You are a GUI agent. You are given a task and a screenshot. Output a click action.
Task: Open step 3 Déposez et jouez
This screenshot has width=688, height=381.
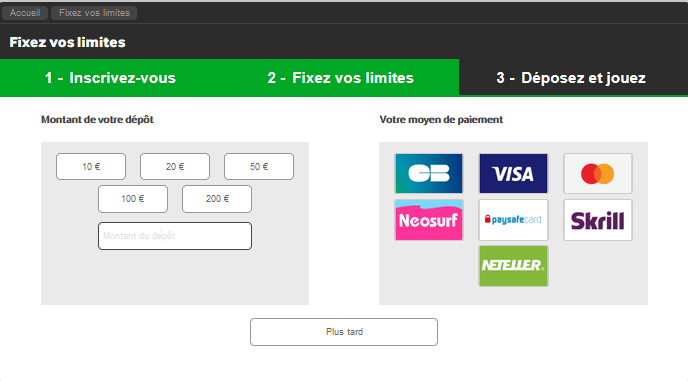571,78
